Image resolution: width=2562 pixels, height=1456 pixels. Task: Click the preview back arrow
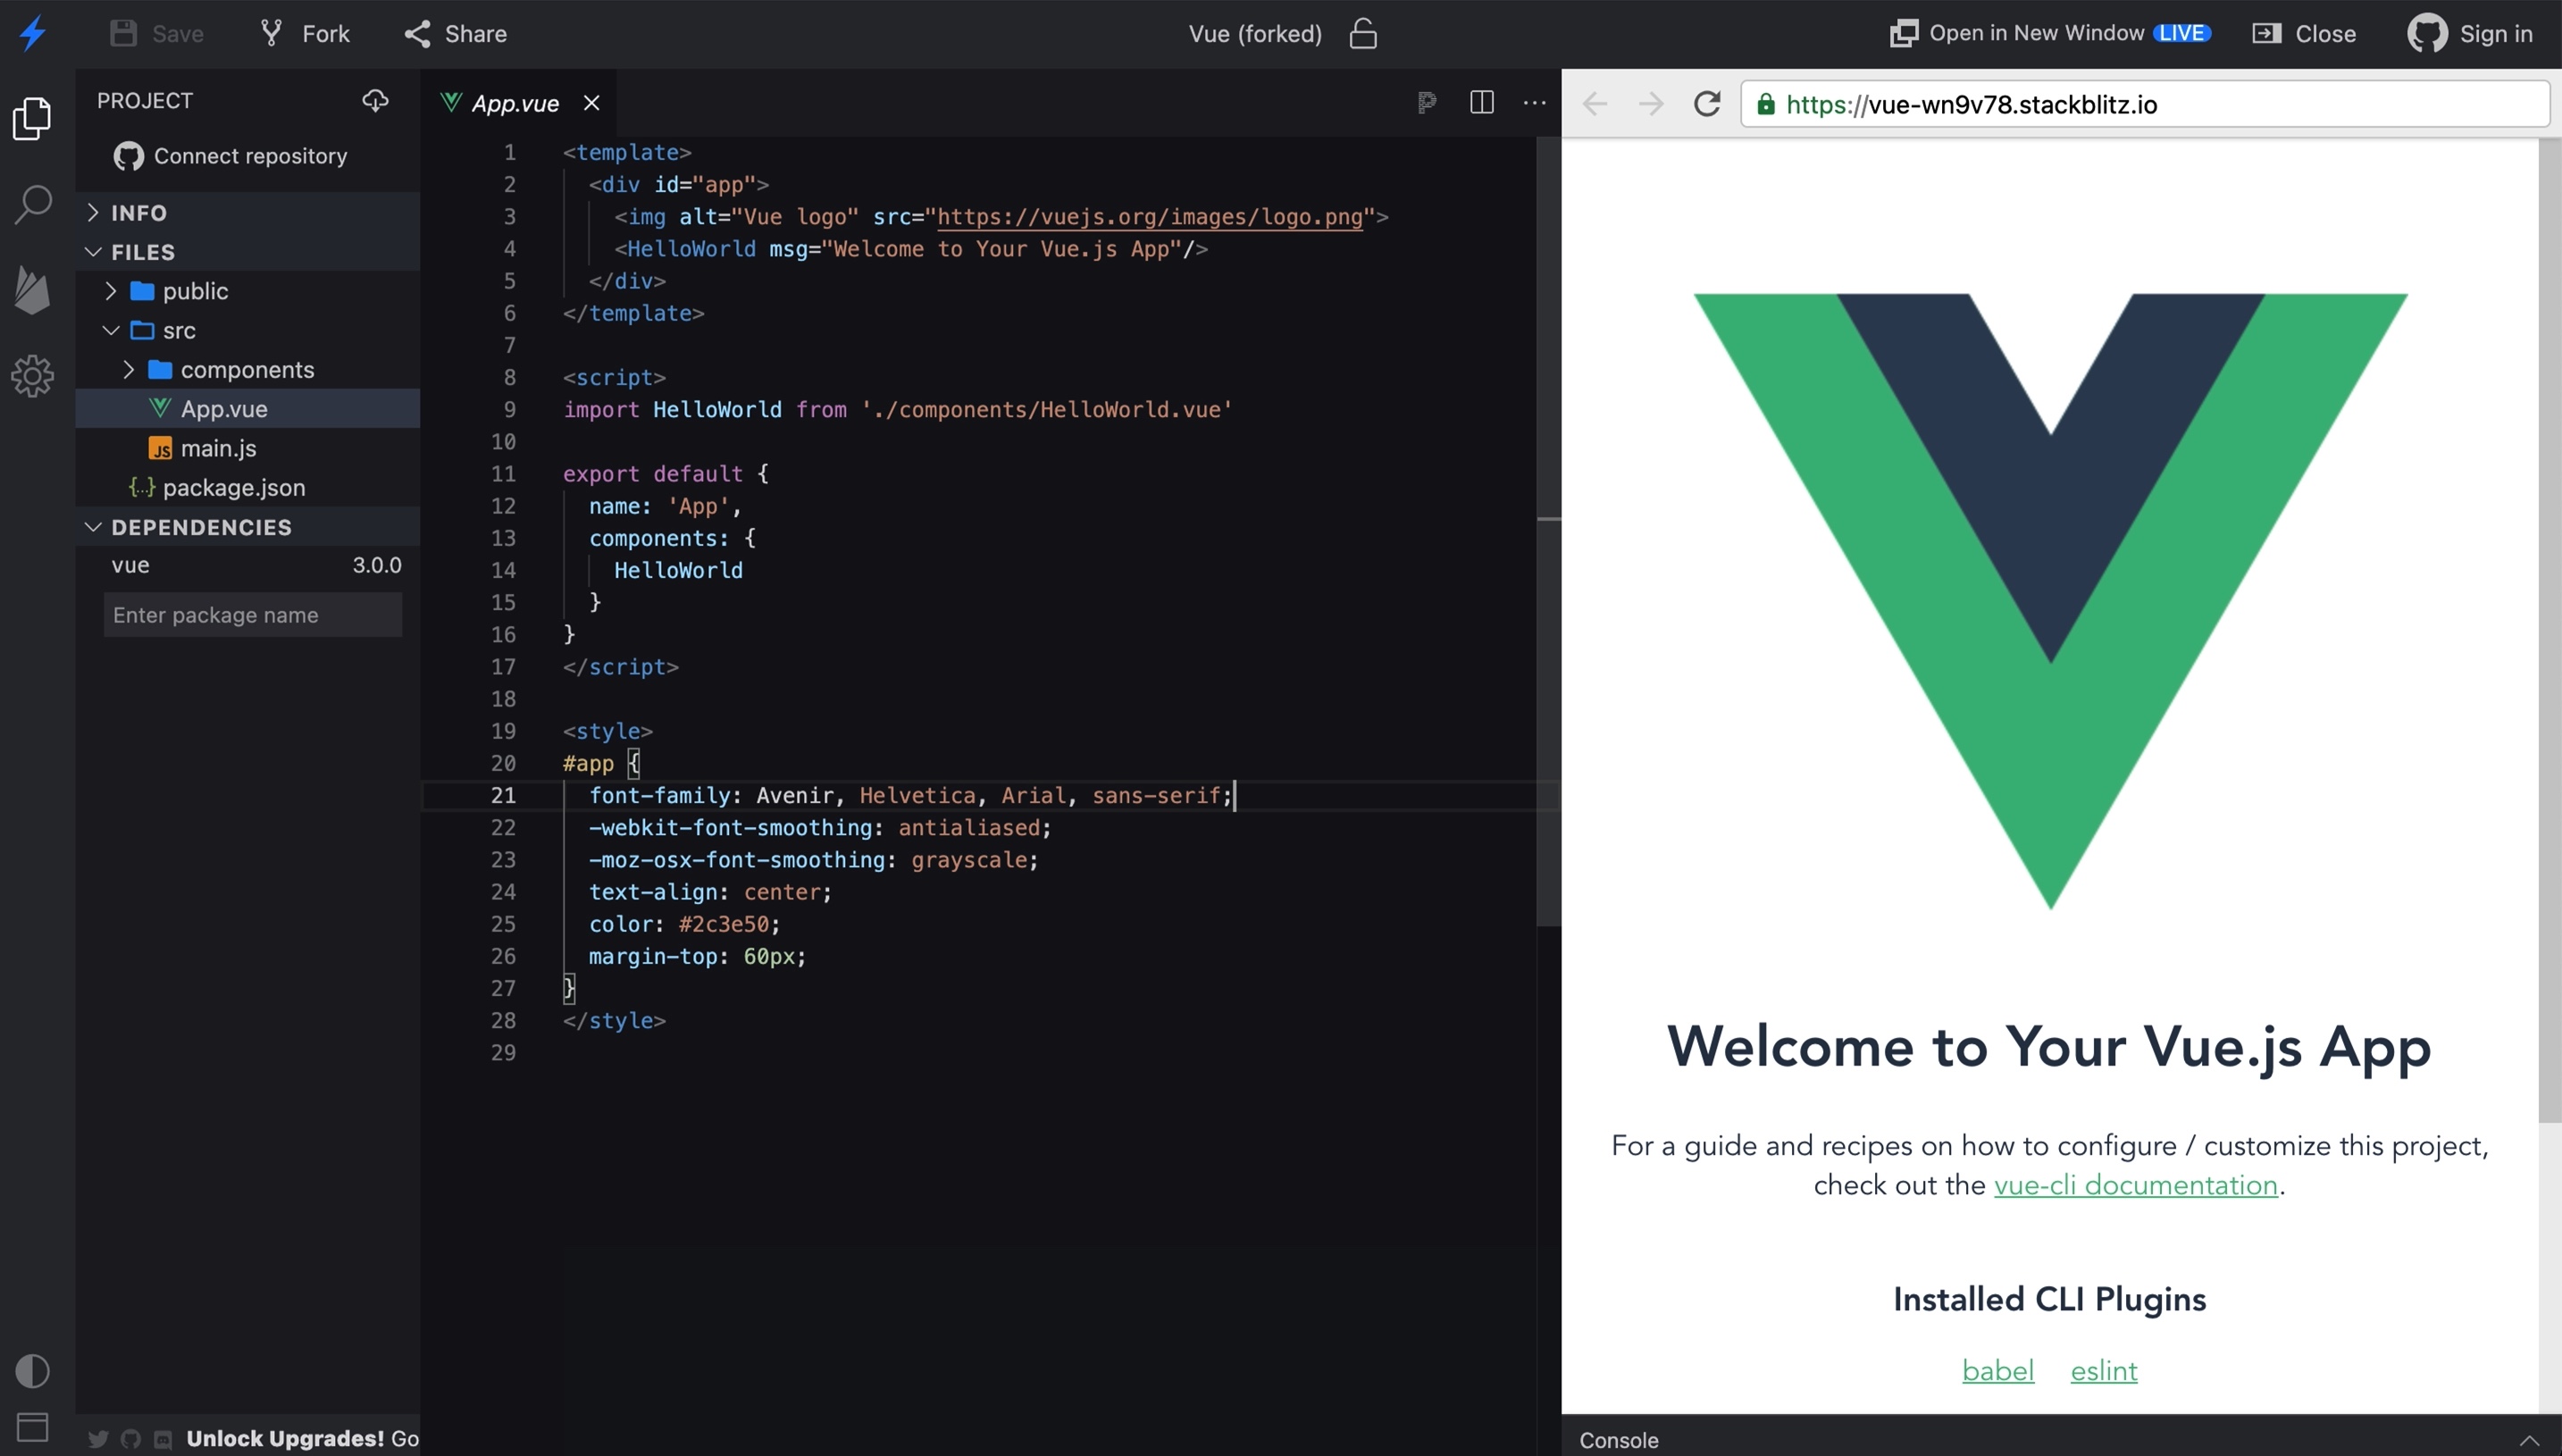click(x=1595, y=104)
